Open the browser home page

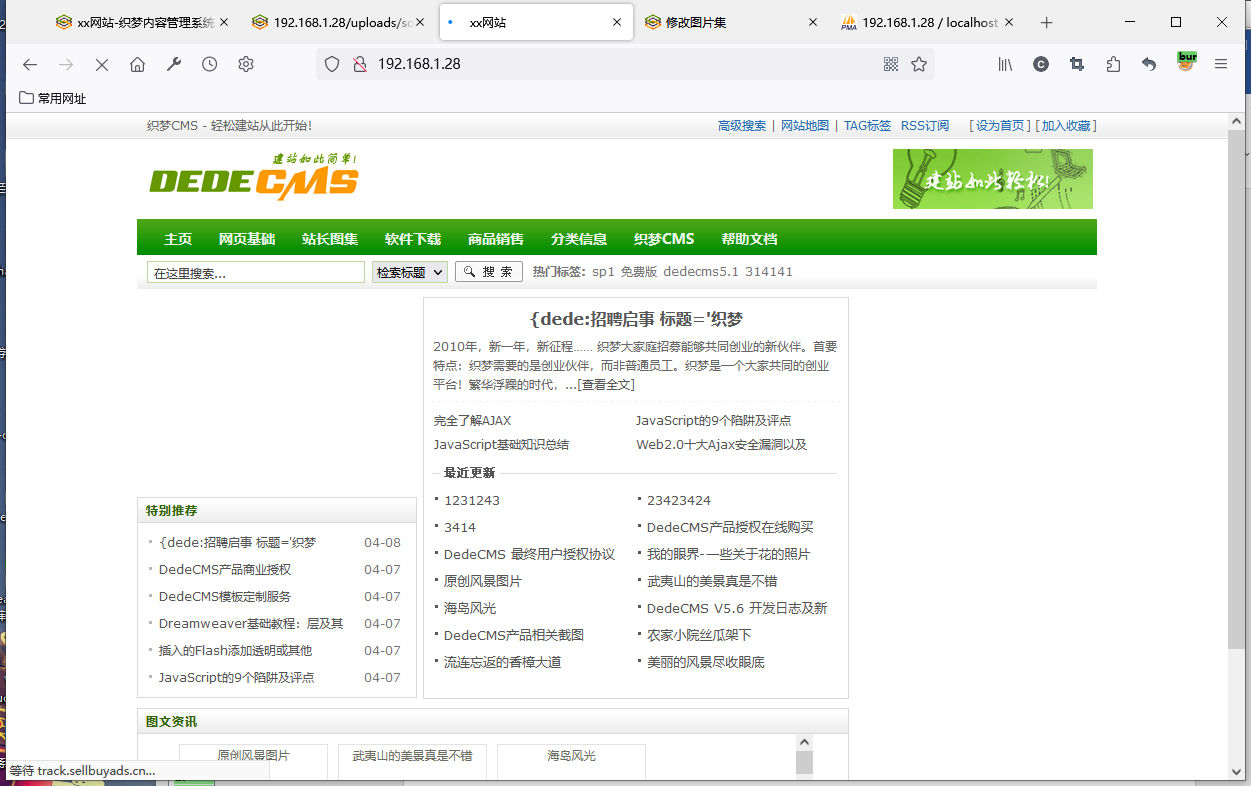(137, 64)
